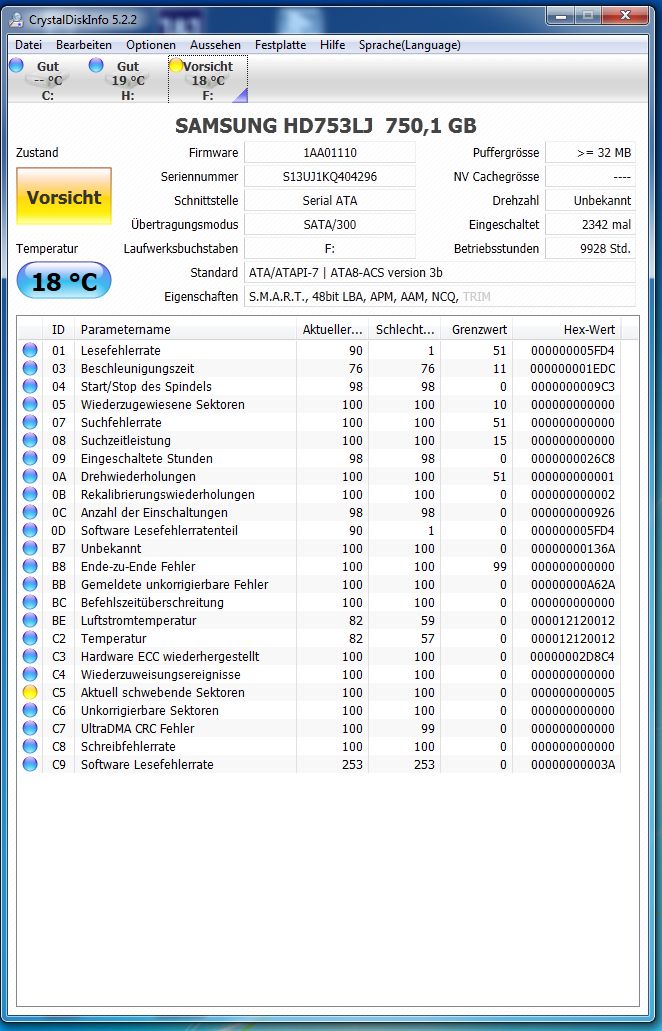Image resolution: width=662 pixels, height=1031 pixels.
Task: Click the status dot beside Suchzeitleistung
Action: click(30, 441)
